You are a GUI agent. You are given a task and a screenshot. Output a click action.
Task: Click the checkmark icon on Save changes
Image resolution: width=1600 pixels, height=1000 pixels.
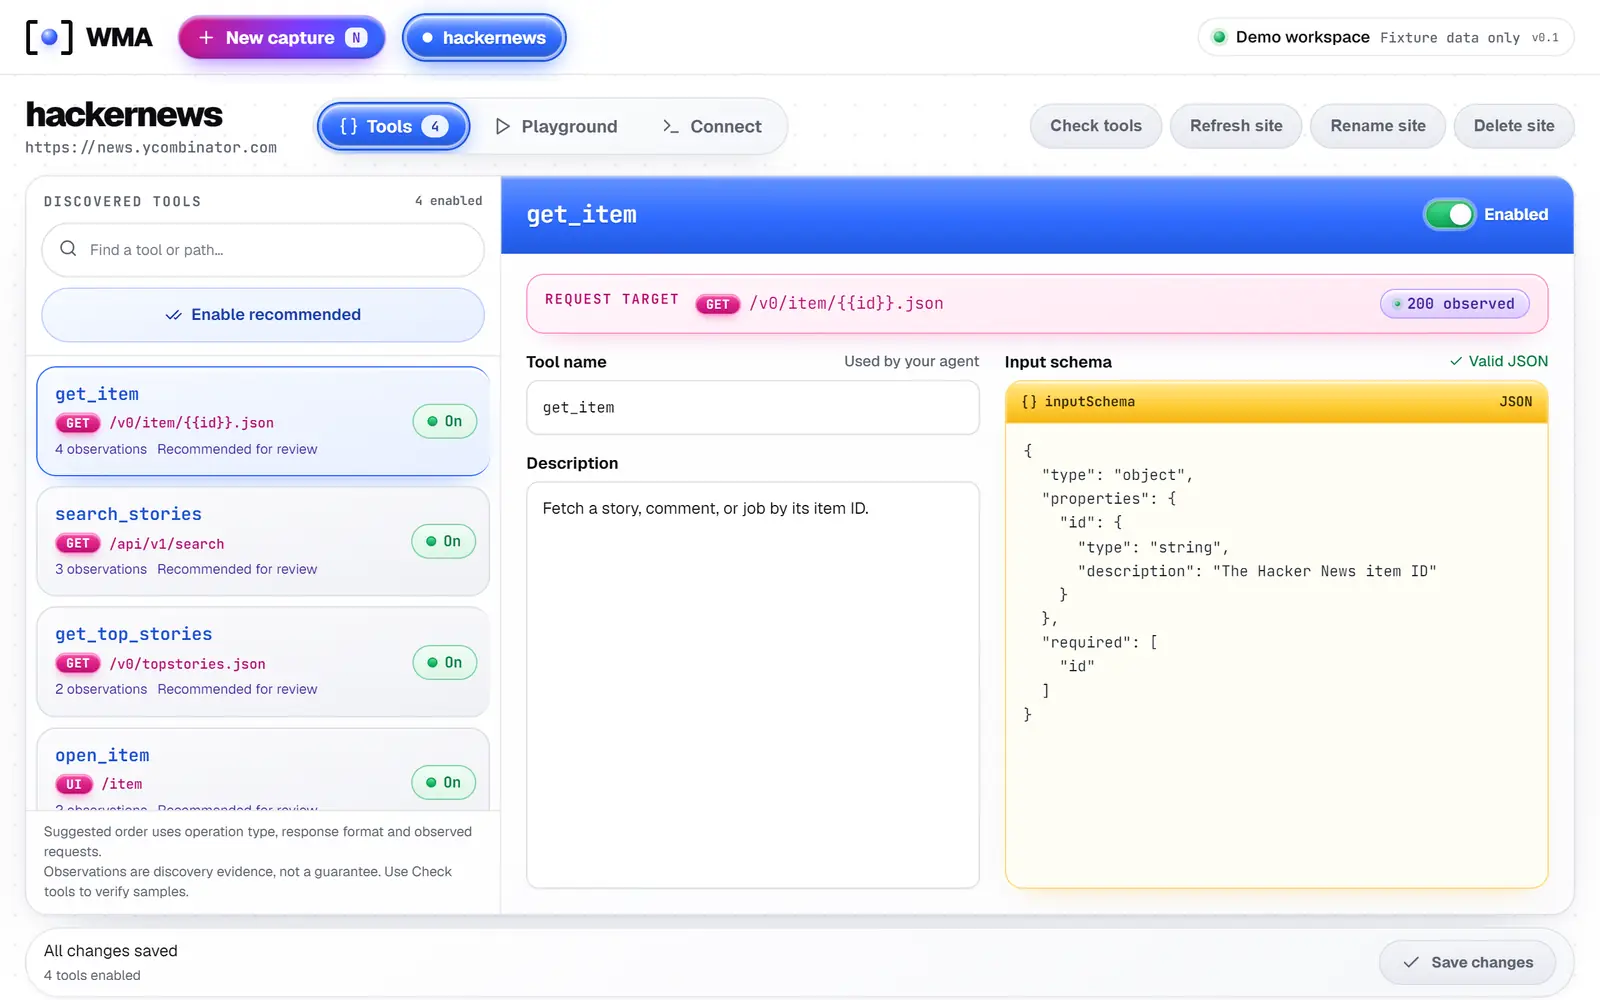1411,962
